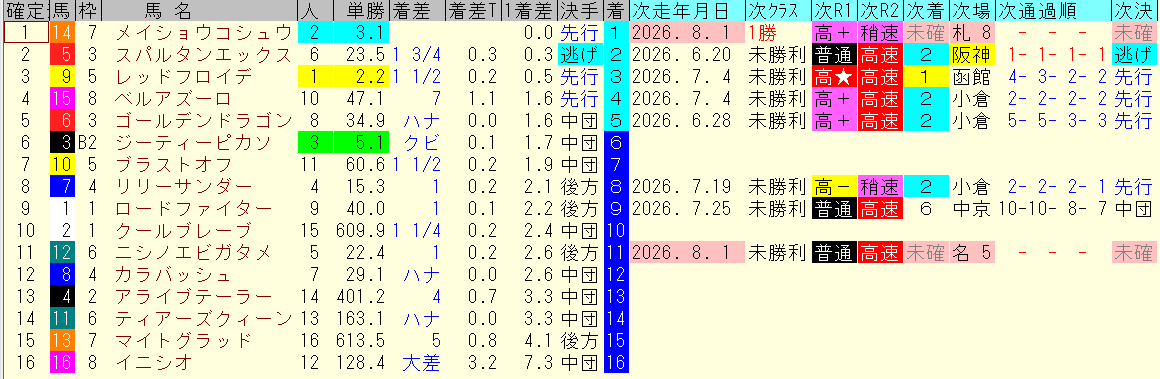Image resolution: width=1160 pixels, height=379 pixels.
Task: Click horse number 14 orange cell
Action: [61, 32]
